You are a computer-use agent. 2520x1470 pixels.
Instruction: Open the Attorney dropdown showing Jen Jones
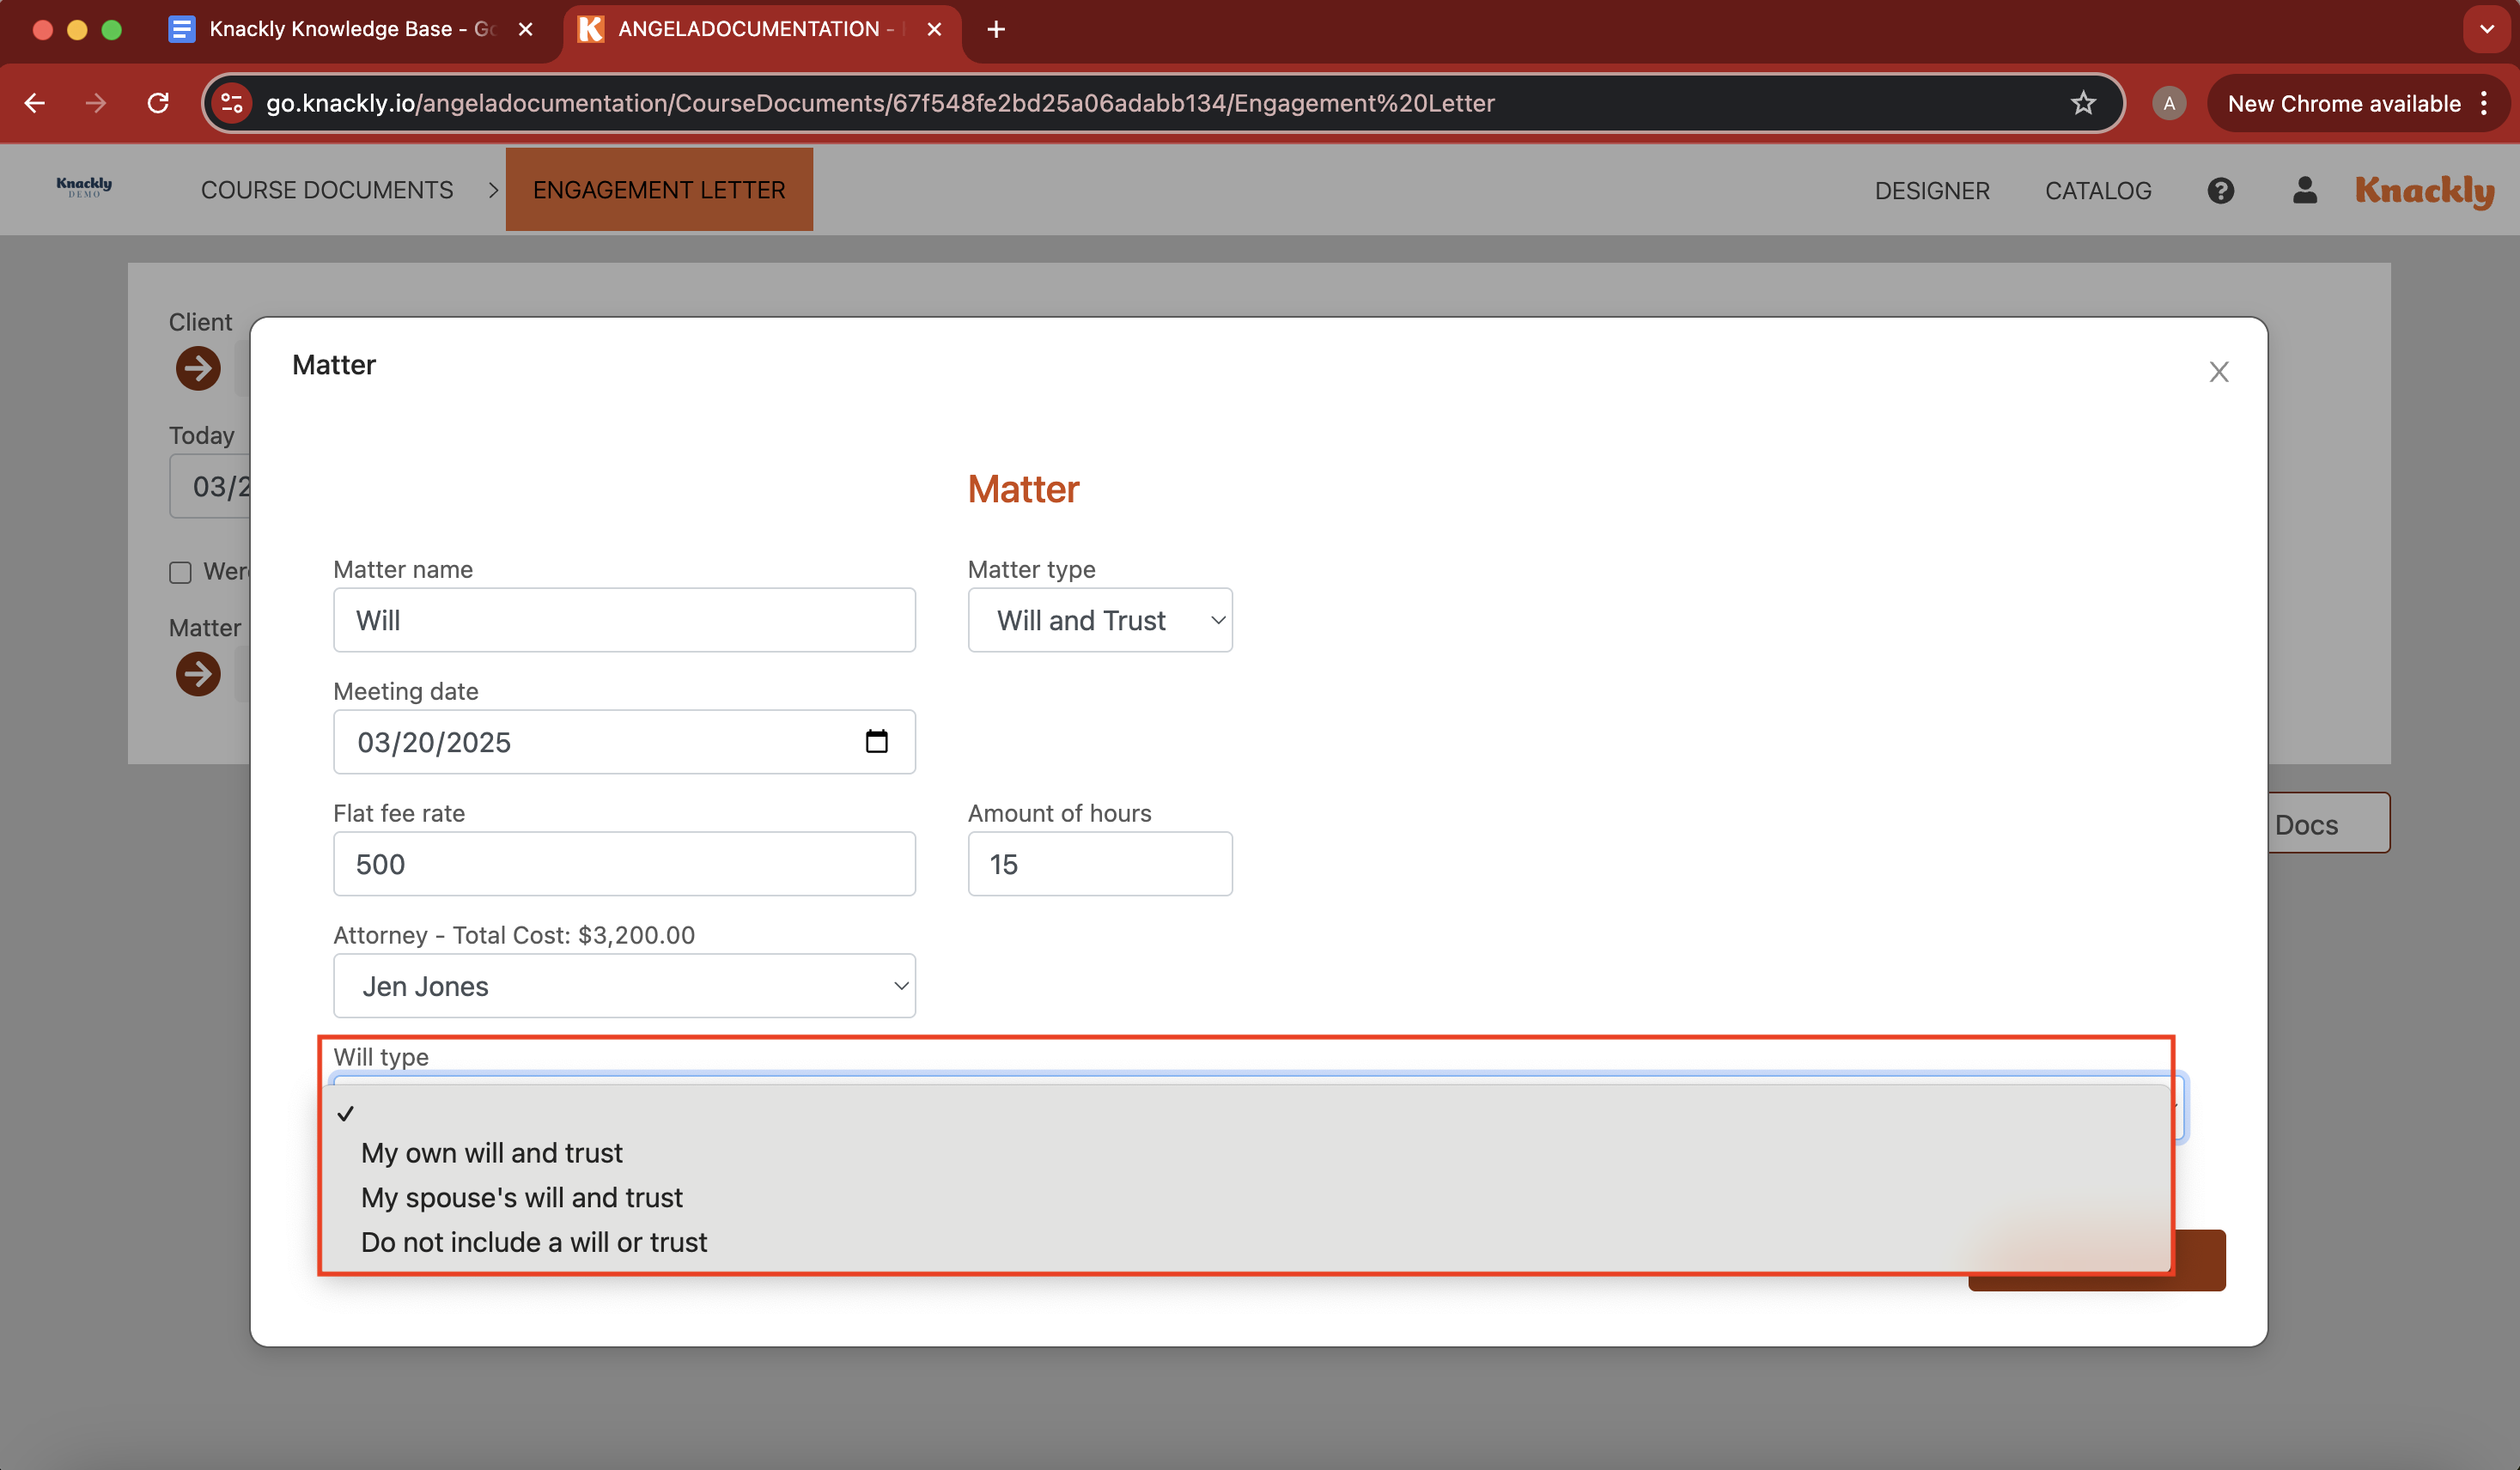tap(624, 986)
